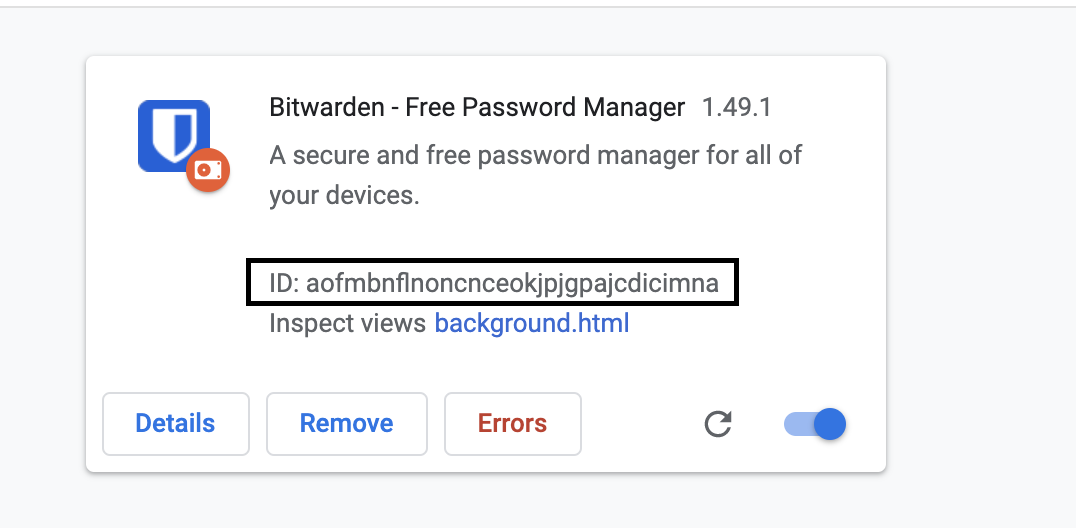Click blank white card area below the logo
Image resolution: width=1076 pixels, height=528 pixels.
click(x=172, y=290)
